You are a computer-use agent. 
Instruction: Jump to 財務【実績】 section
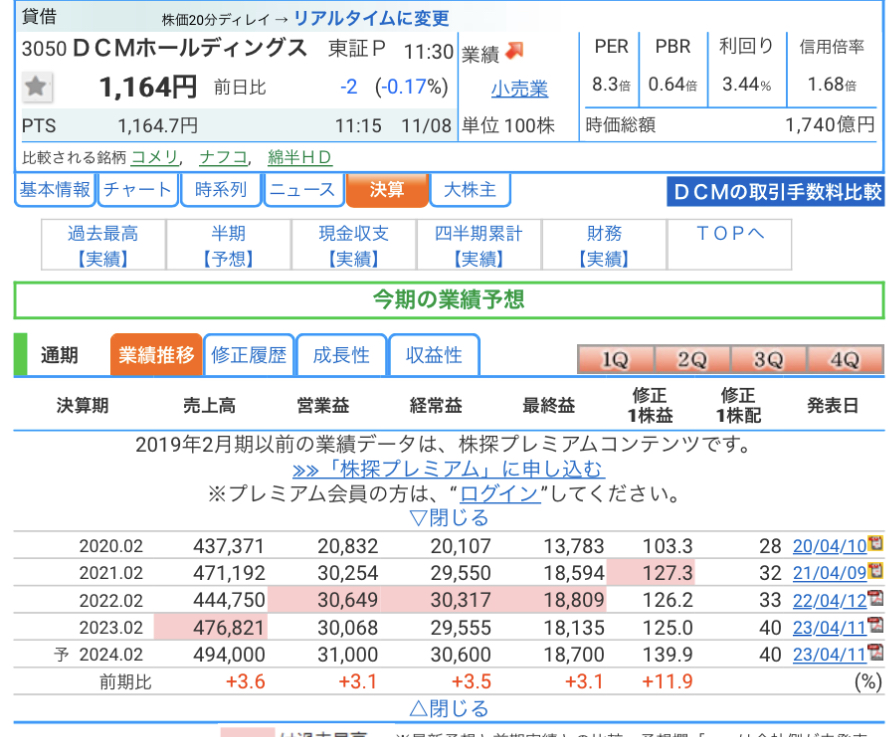[x=604, y=245]
